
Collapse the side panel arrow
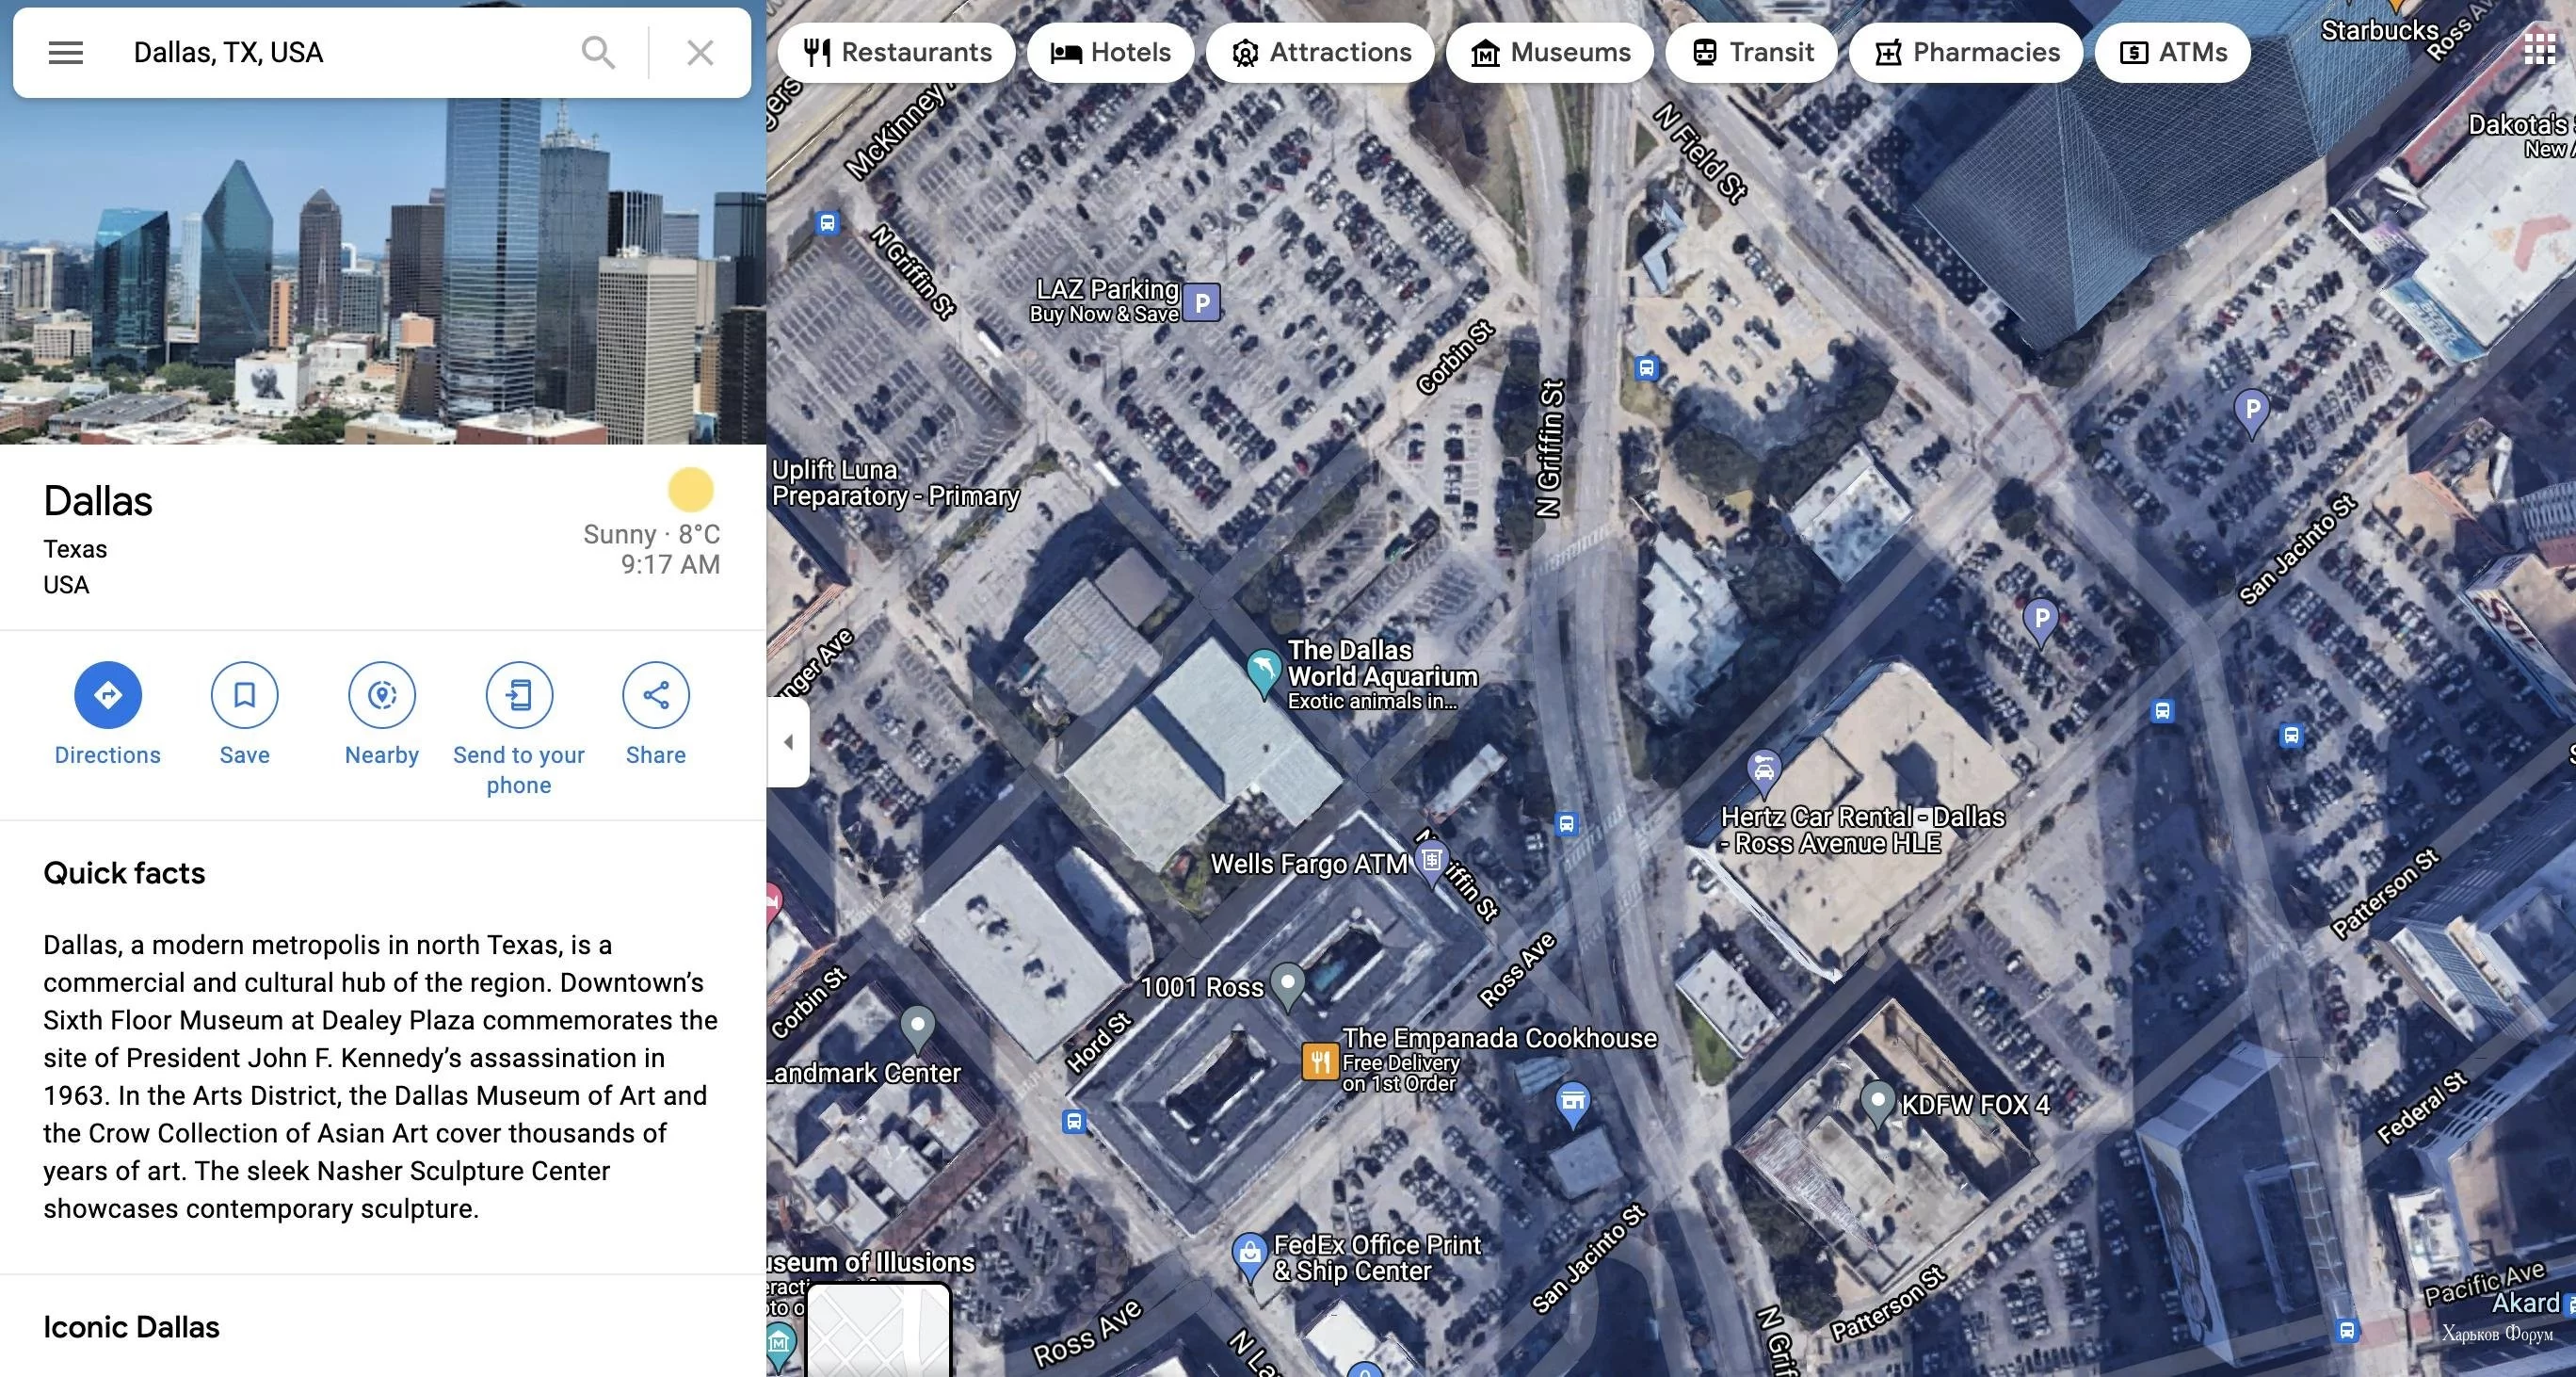[788, 742]
